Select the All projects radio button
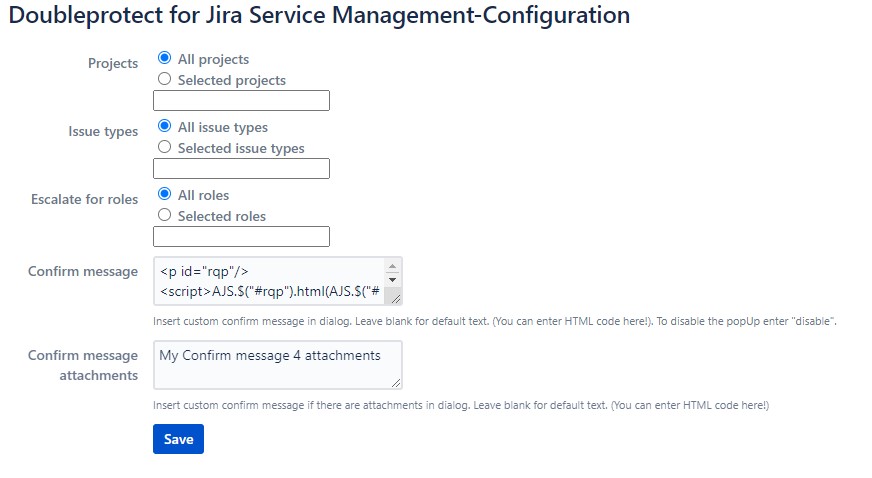The width and height of the screenshot is (872, 478). click(165, 59)
